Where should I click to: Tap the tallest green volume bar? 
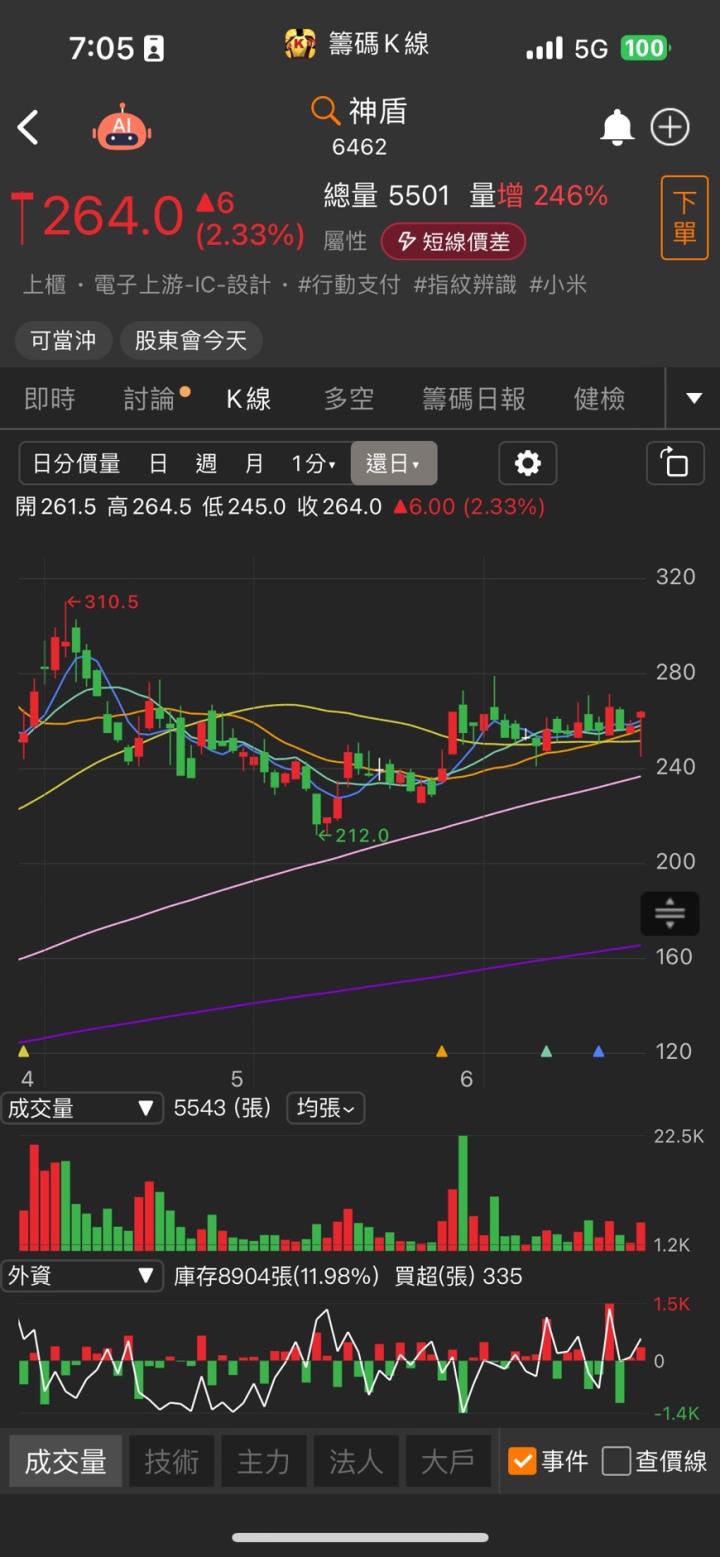click(463, 1193)
